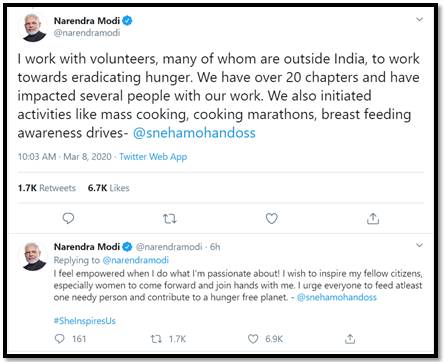Open share options for the main tweet
This screenshot has width=444, height=362.
pos(373,219)
